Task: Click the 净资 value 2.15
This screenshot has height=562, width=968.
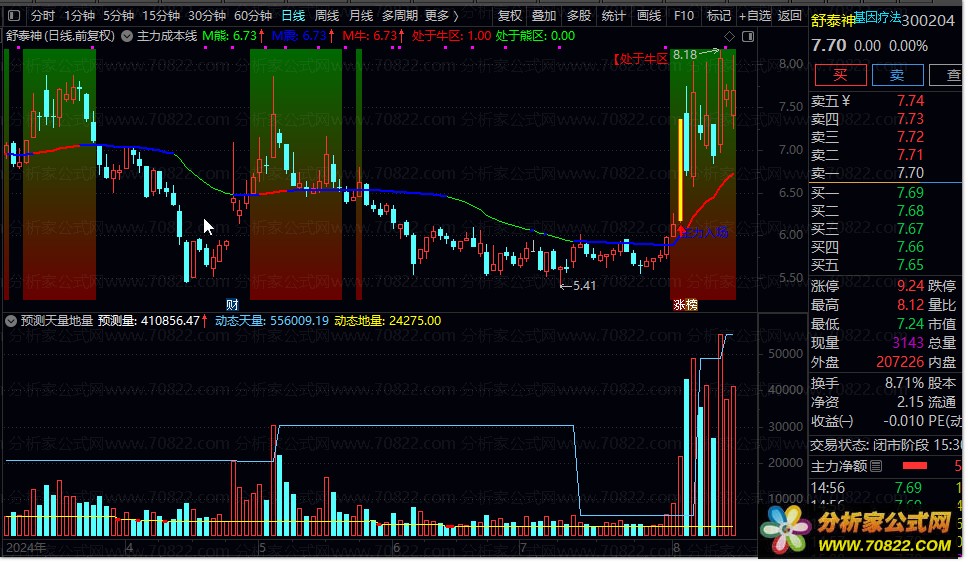Action: pyautogui.click(x=910, y=403)
